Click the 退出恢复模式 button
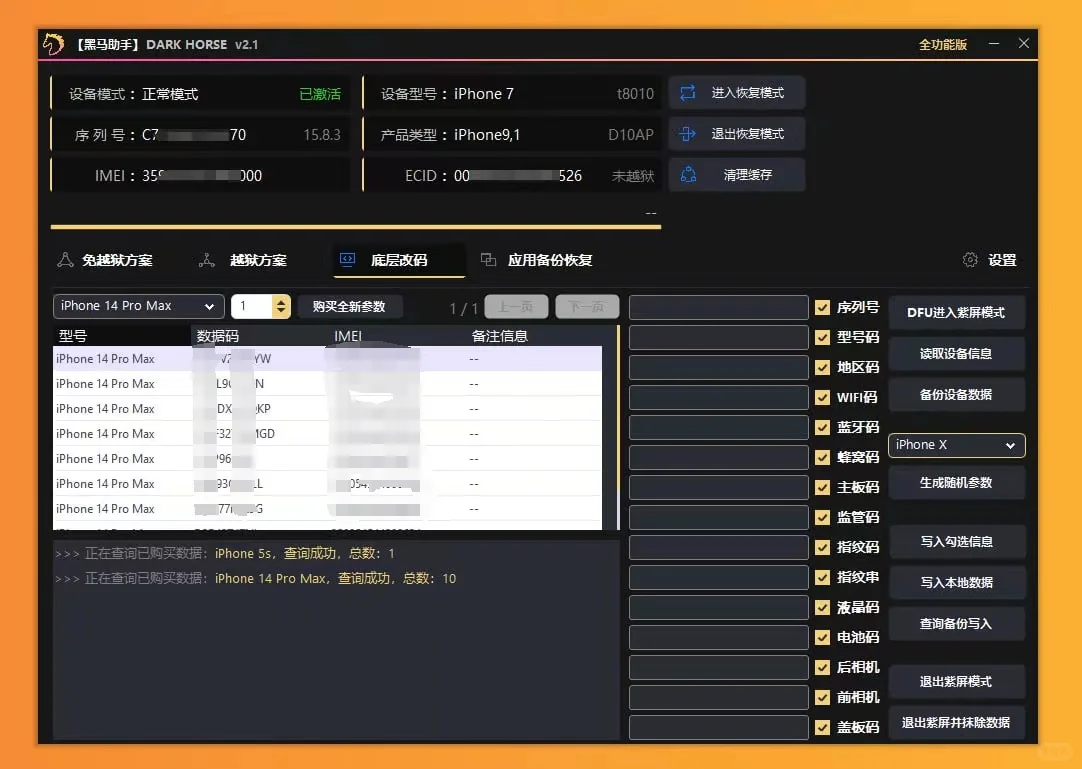Viewport: 1082px width, 769px height. tap(736, 133)
